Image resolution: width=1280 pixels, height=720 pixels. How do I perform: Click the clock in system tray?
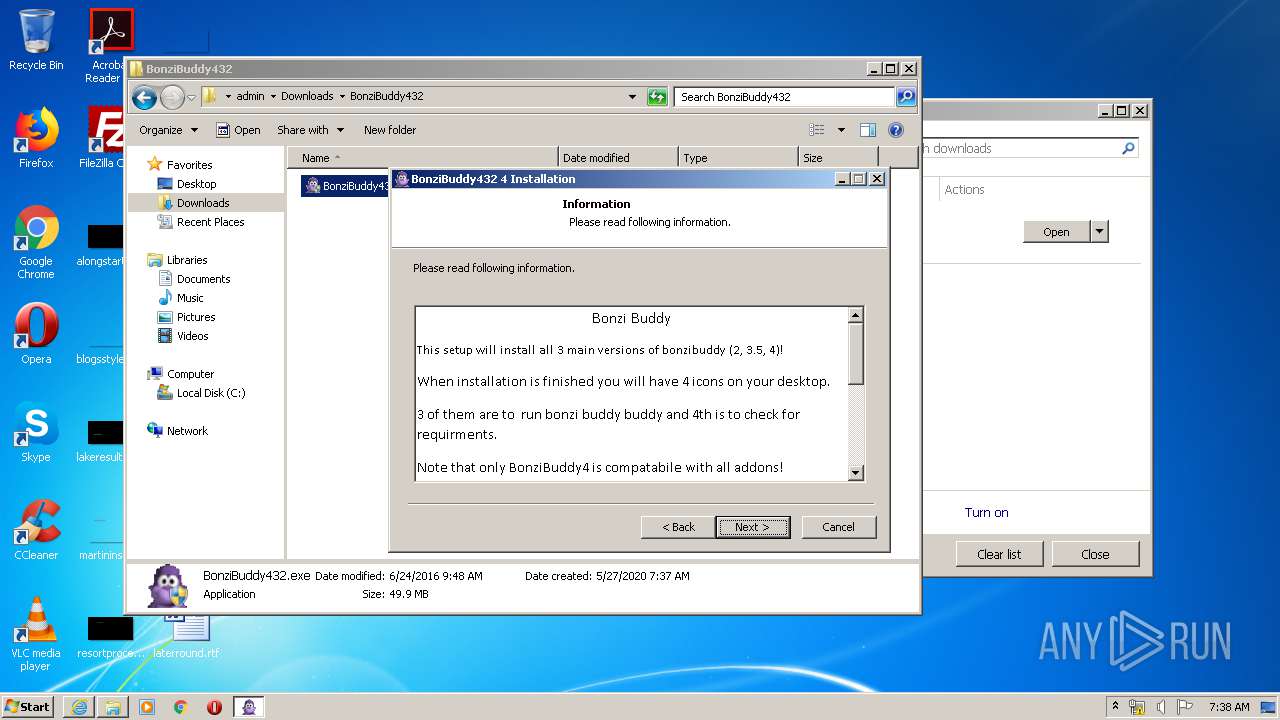point(1229,707)
